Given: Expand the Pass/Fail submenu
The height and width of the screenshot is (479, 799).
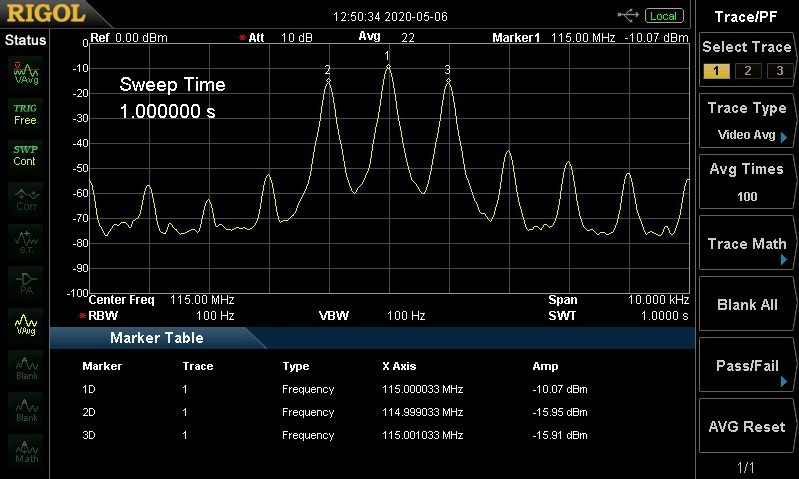Looking at the screenshot, I should (747, 365).
